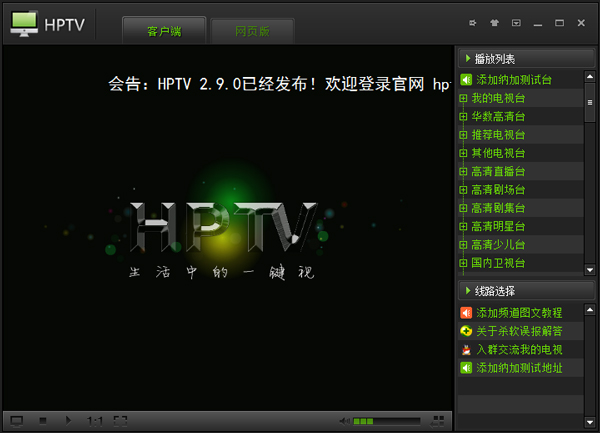The width and height of the screenshot is (600, 433).
Task: Select the 华数高清台 category label
Action: point(498,117)
